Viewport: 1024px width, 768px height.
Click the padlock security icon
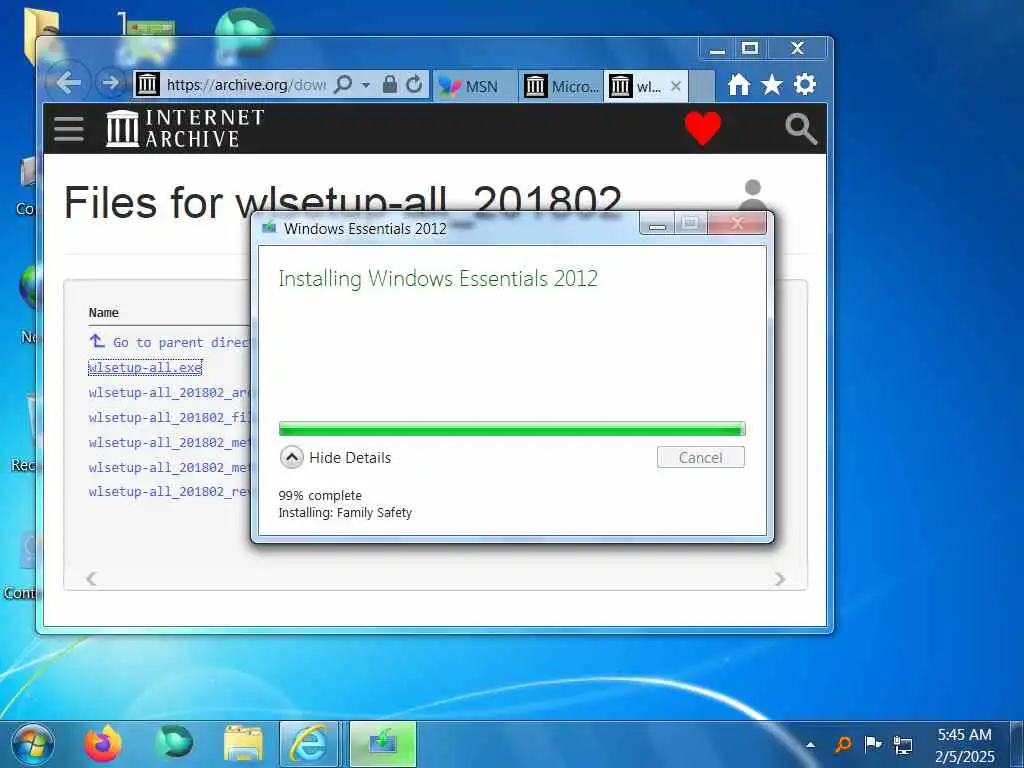point(389,84)
